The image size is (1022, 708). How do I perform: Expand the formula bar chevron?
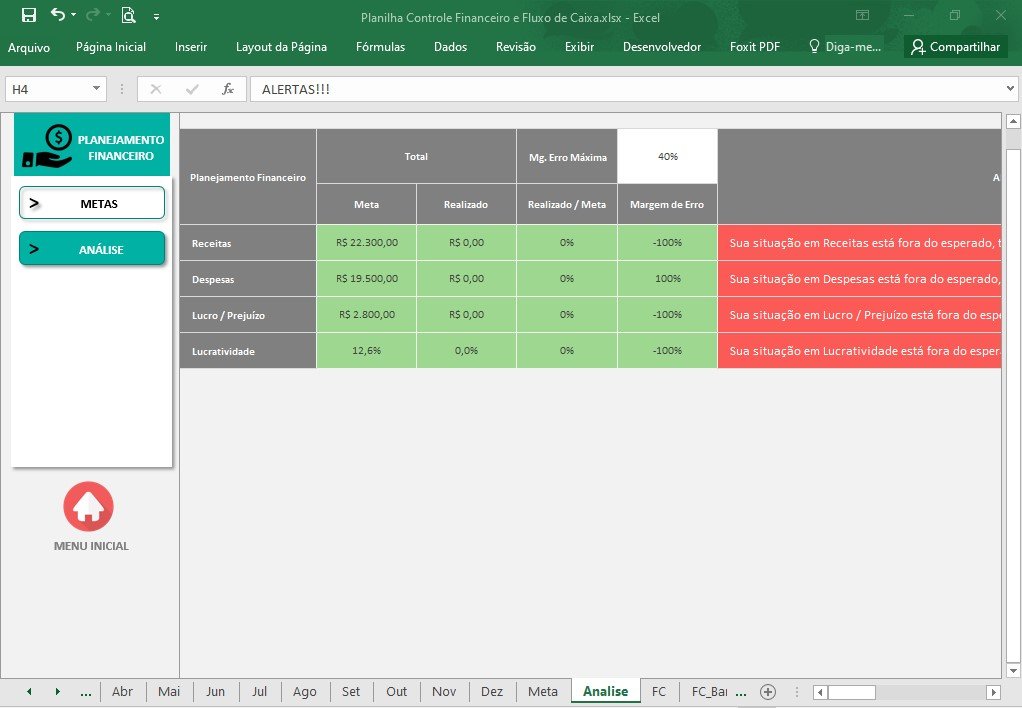click(1010, 89)
